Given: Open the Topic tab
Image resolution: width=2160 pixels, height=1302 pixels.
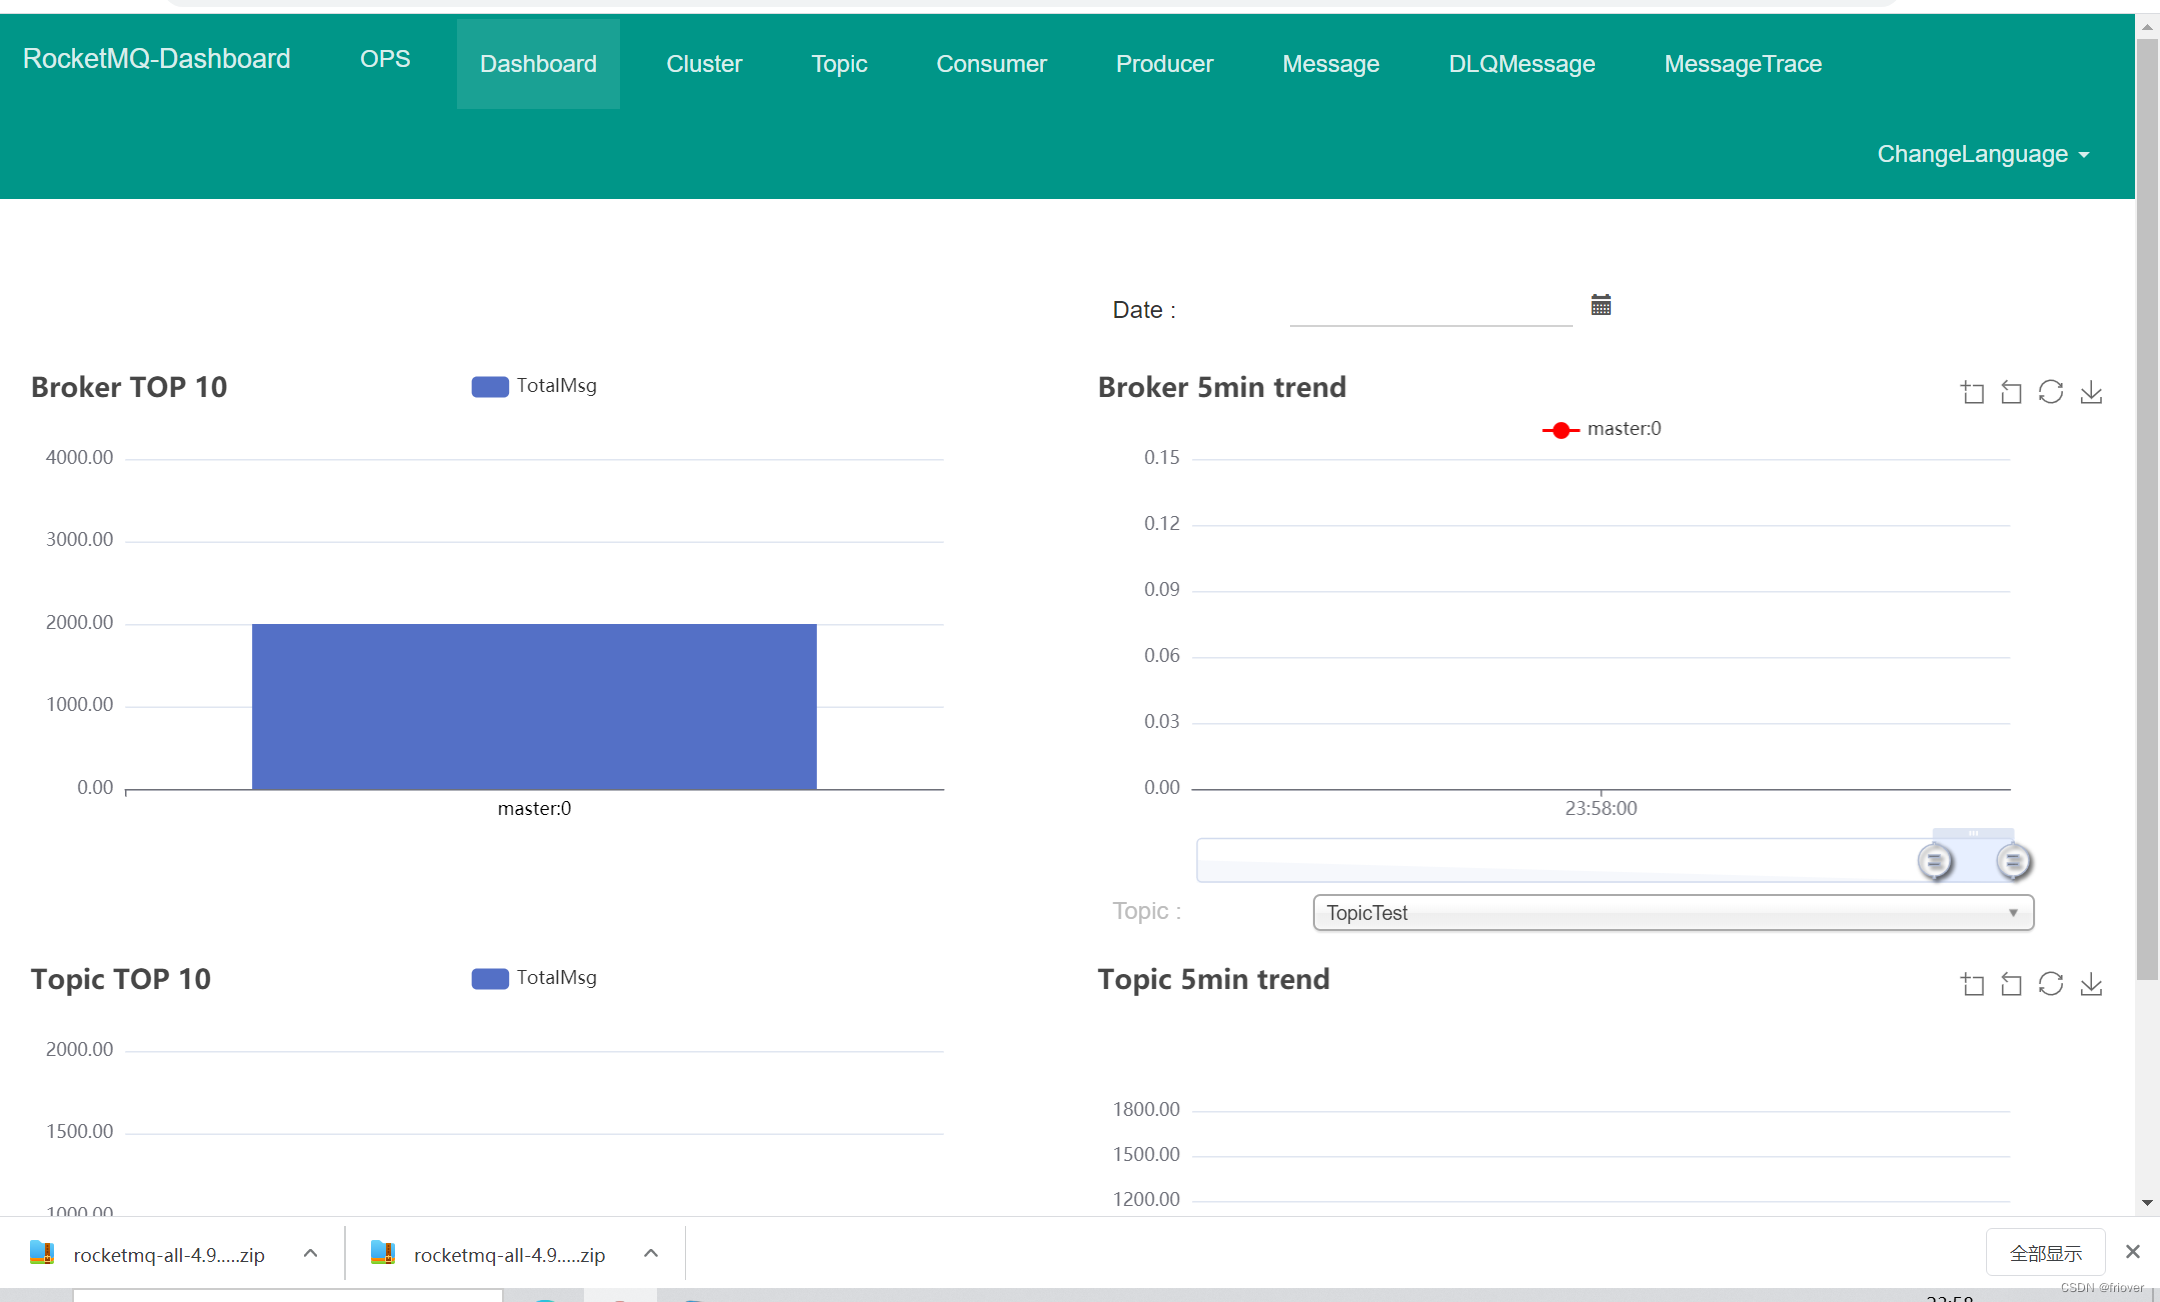Looking at the screenshot, I should click(x=839, y=64).
